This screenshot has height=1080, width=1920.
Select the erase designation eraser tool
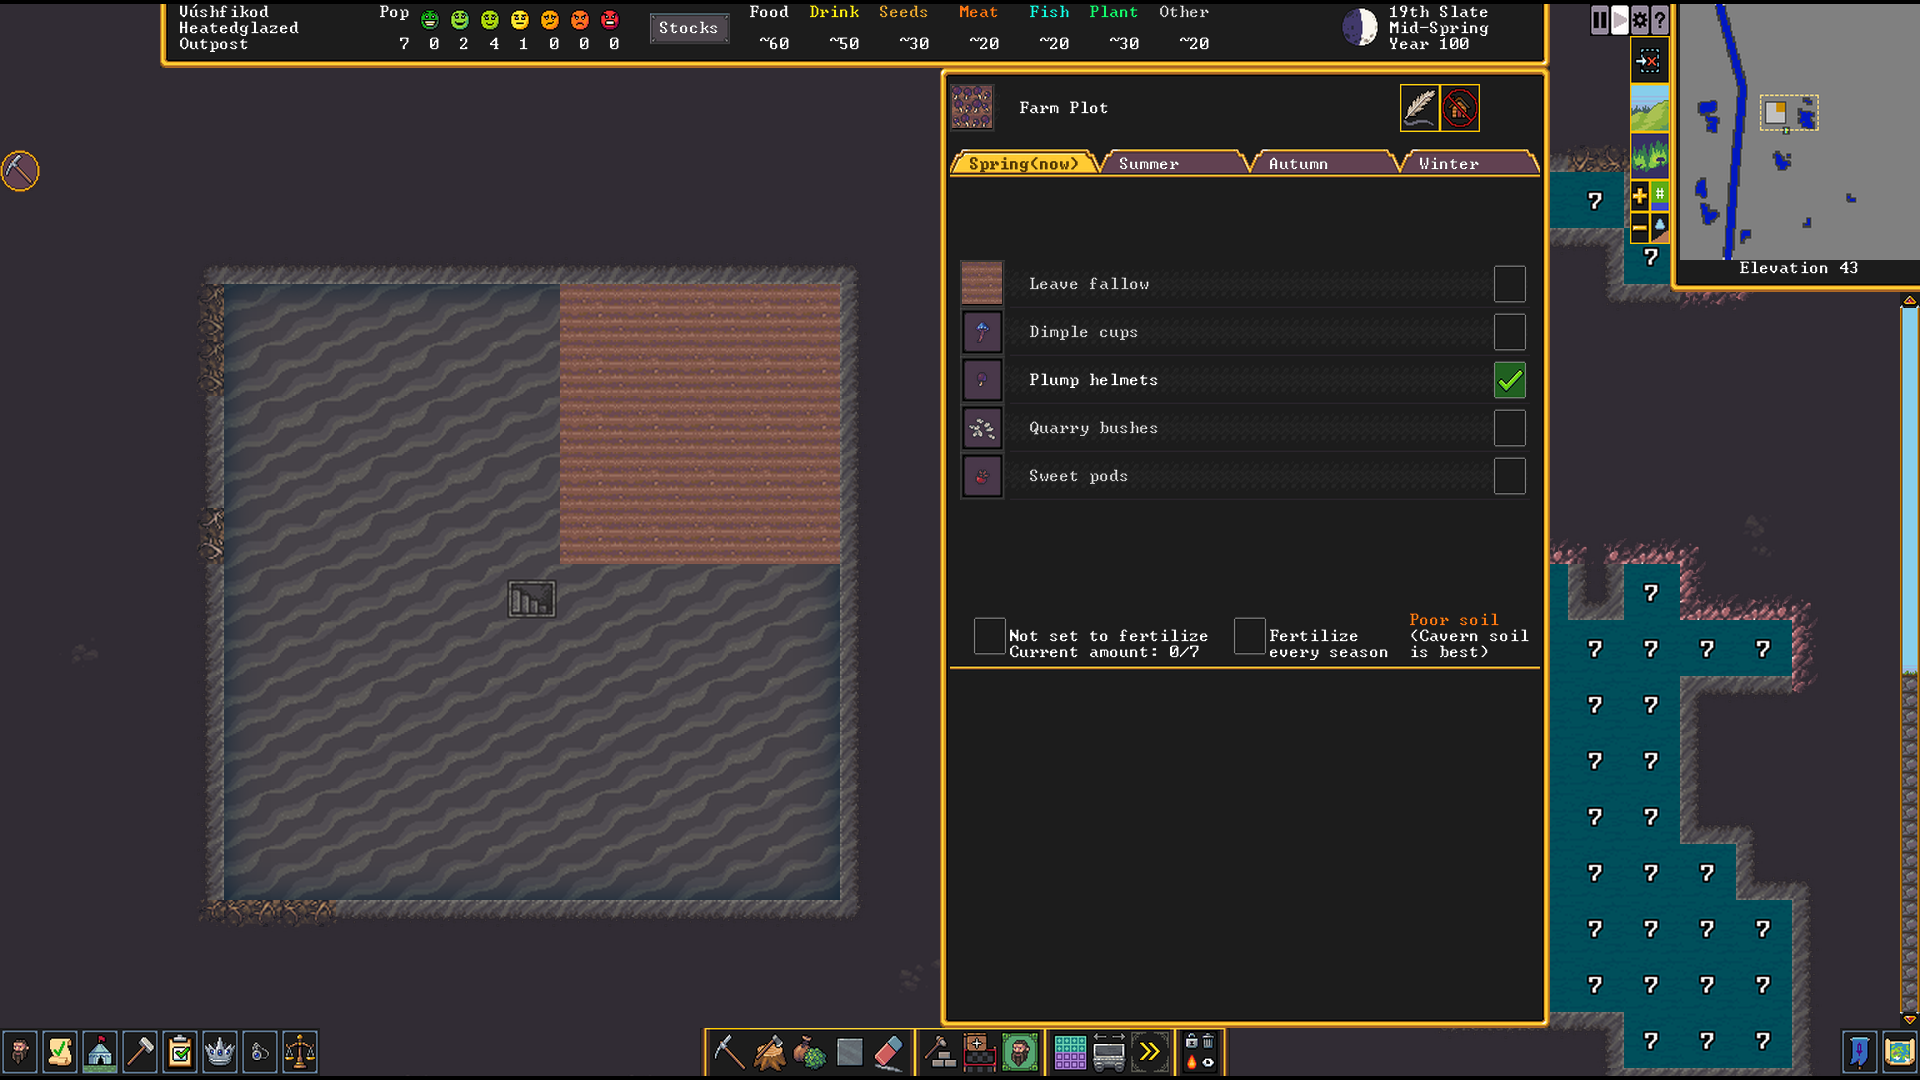click(x=889, y=1052)
